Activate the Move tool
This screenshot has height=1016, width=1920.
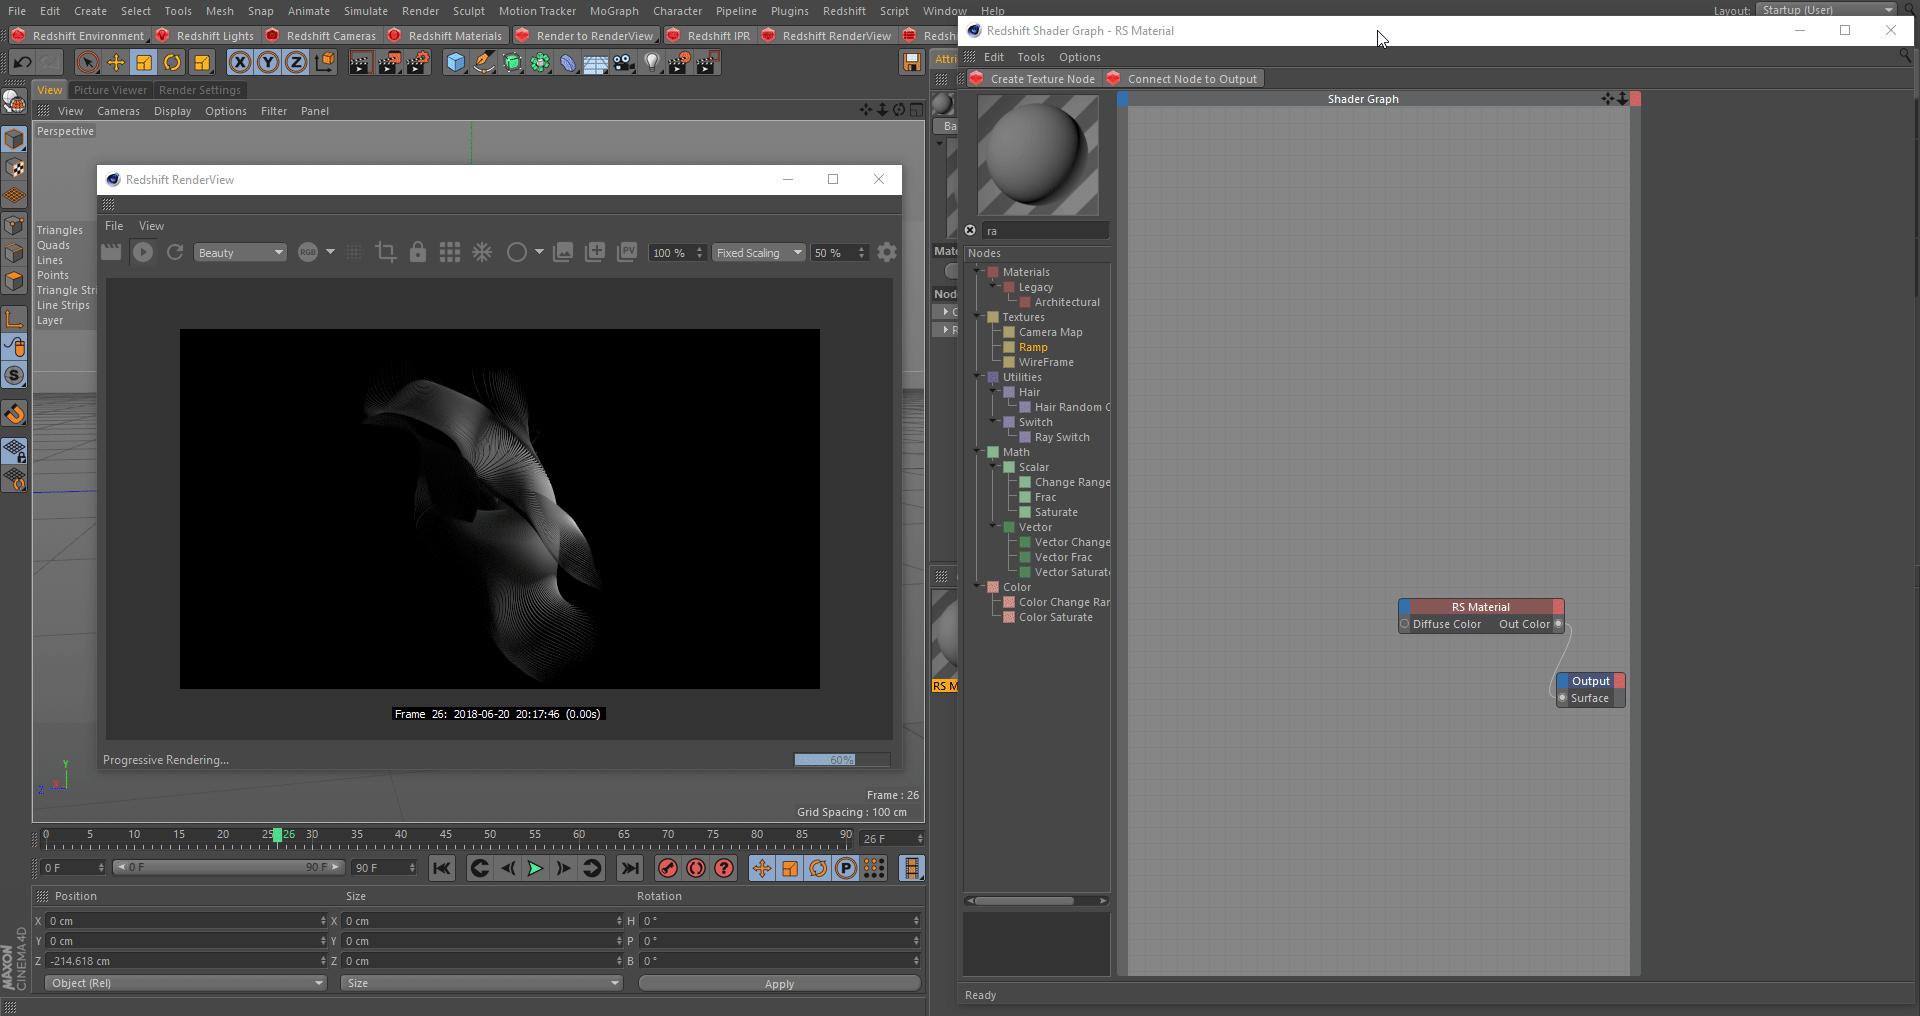[116, 63]
